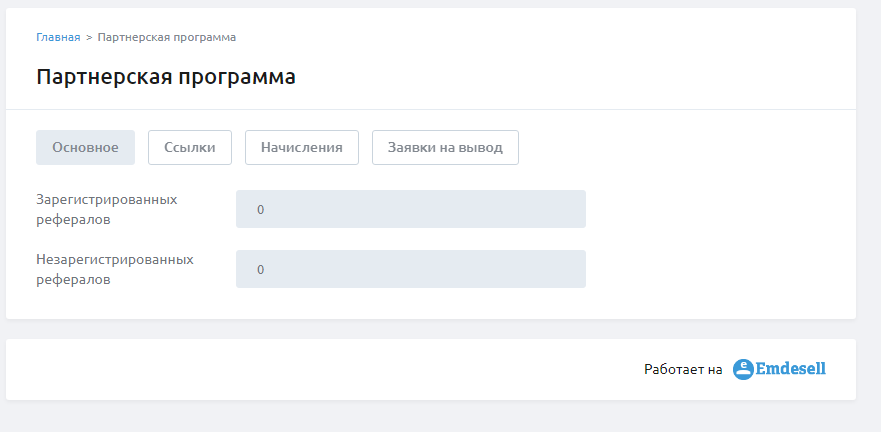Open the Начисления tab

point(302,148)
